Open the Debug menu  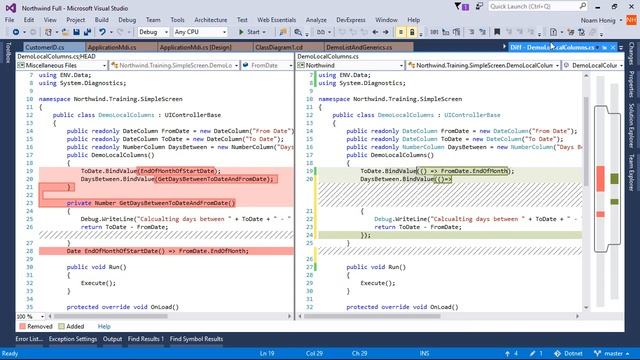pos(127,20)
